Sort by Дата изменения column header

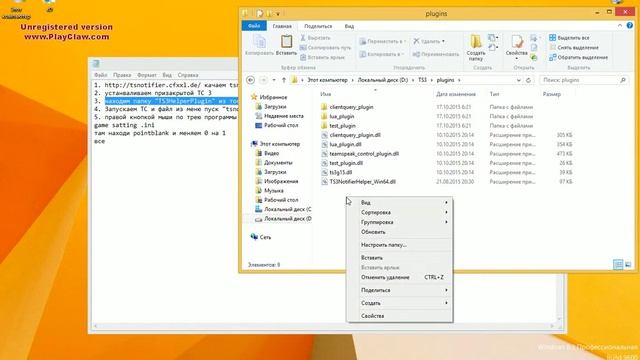(x=456, y=94)
